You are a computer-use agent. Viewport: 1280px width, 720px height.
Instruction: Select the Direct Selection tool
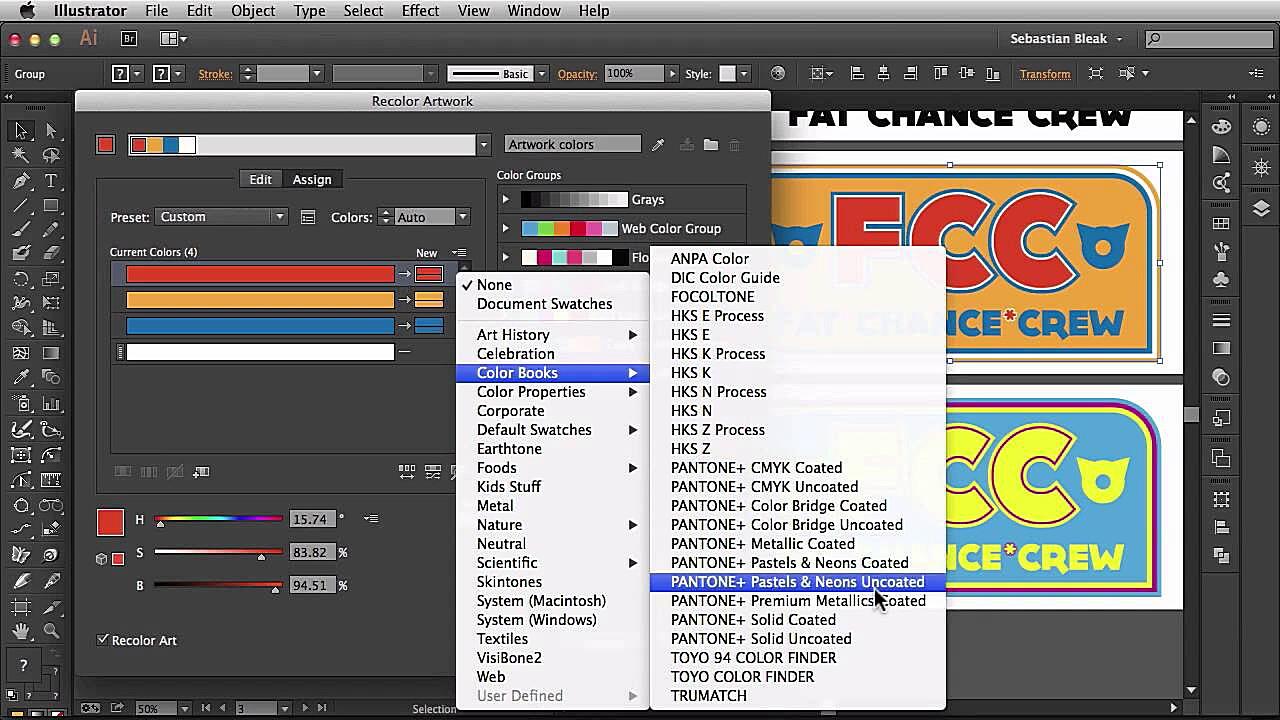(51, 131)
